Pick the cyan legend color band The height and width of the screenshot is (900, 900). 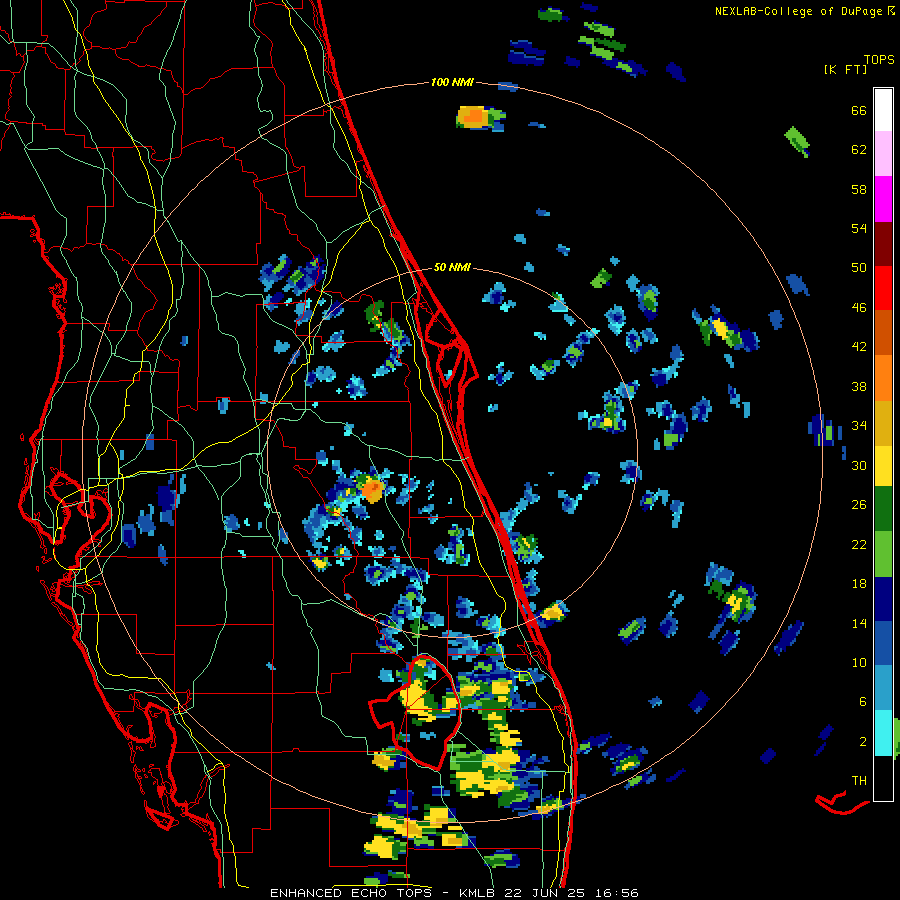(x=883, y=733)
